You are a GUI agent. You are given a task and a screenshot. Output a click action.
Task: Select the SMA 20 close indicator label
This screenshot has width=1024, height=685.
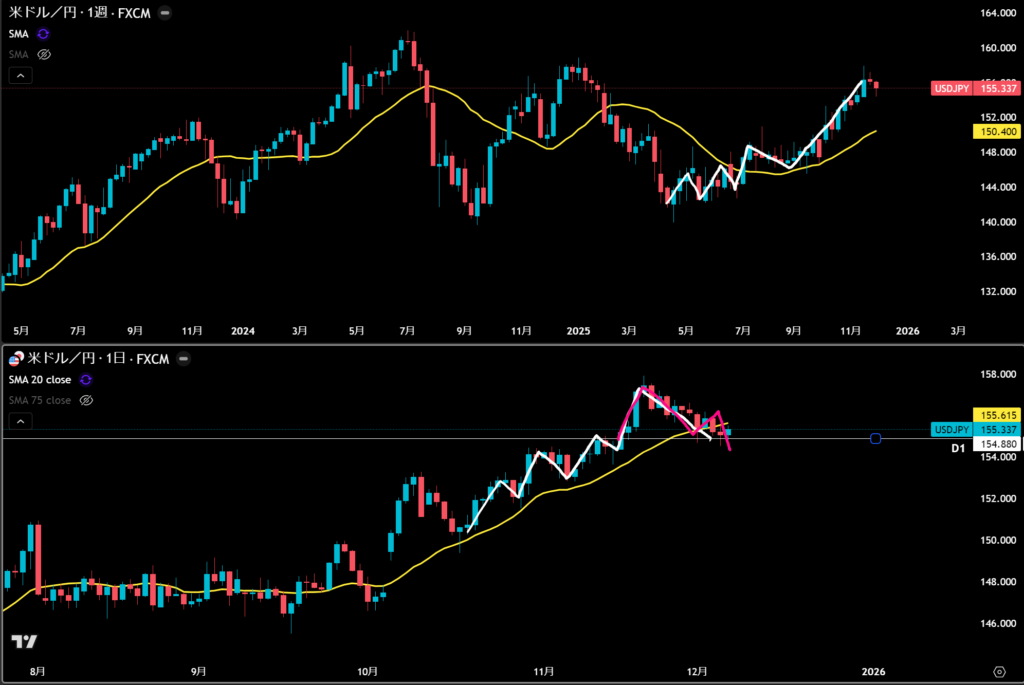[x=40, y=380]
